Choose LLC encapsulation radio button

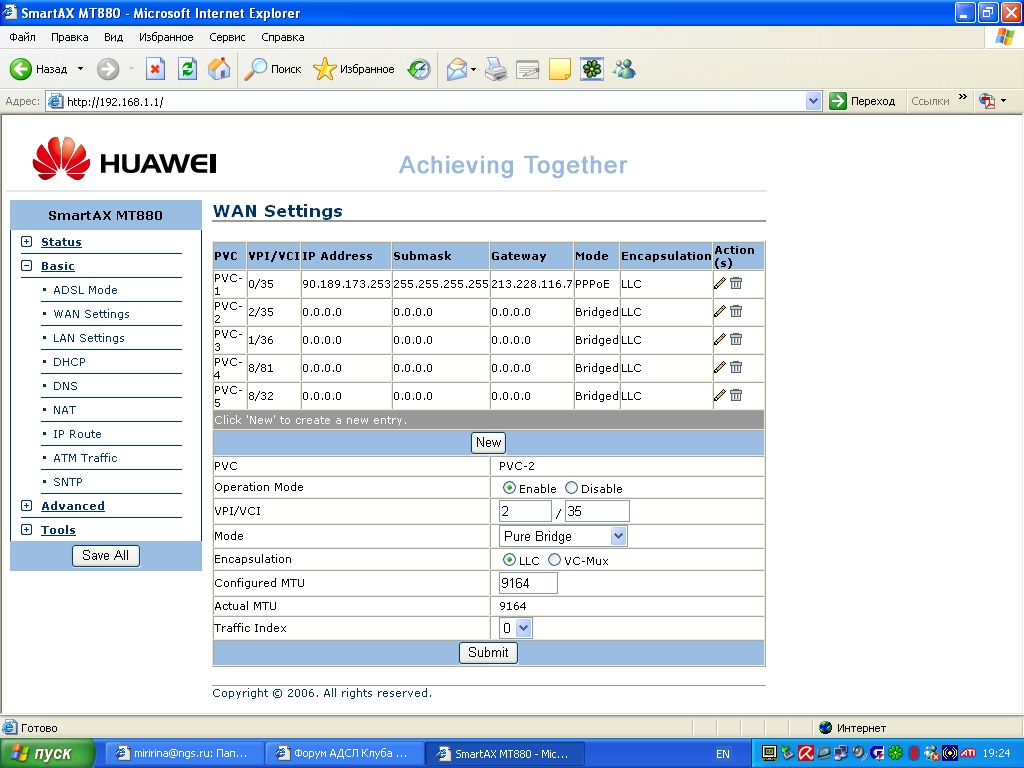click(x=509, y=560)
